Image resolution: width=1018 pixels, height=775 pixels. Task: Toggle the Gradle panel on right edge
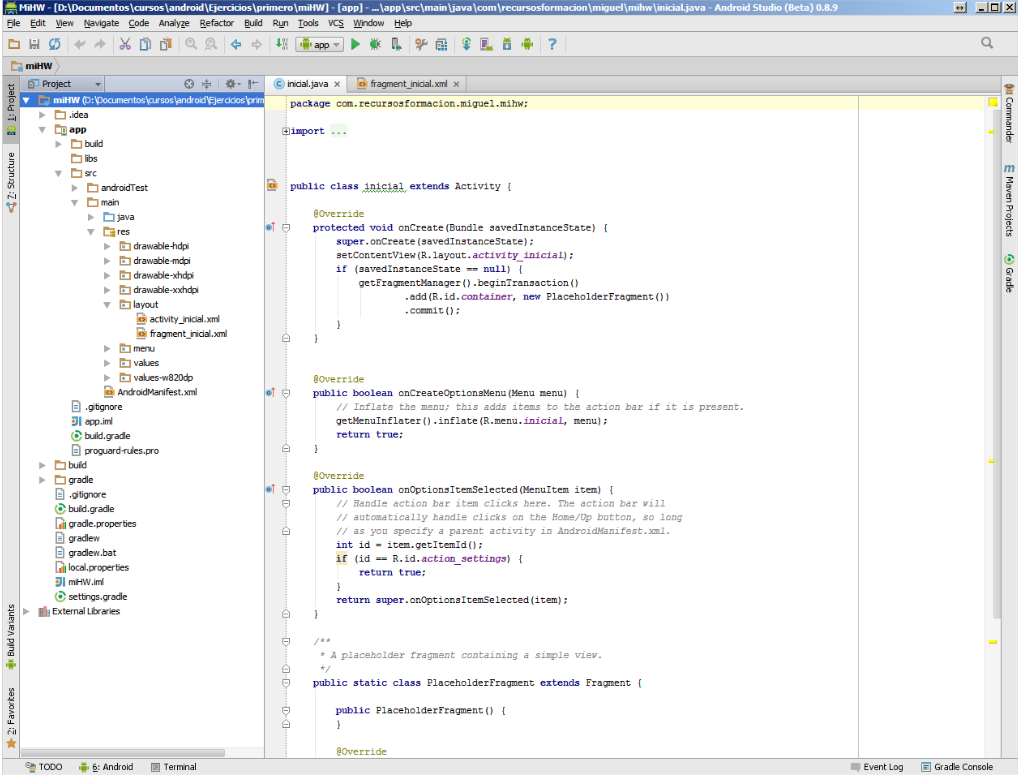[1009, 274]
